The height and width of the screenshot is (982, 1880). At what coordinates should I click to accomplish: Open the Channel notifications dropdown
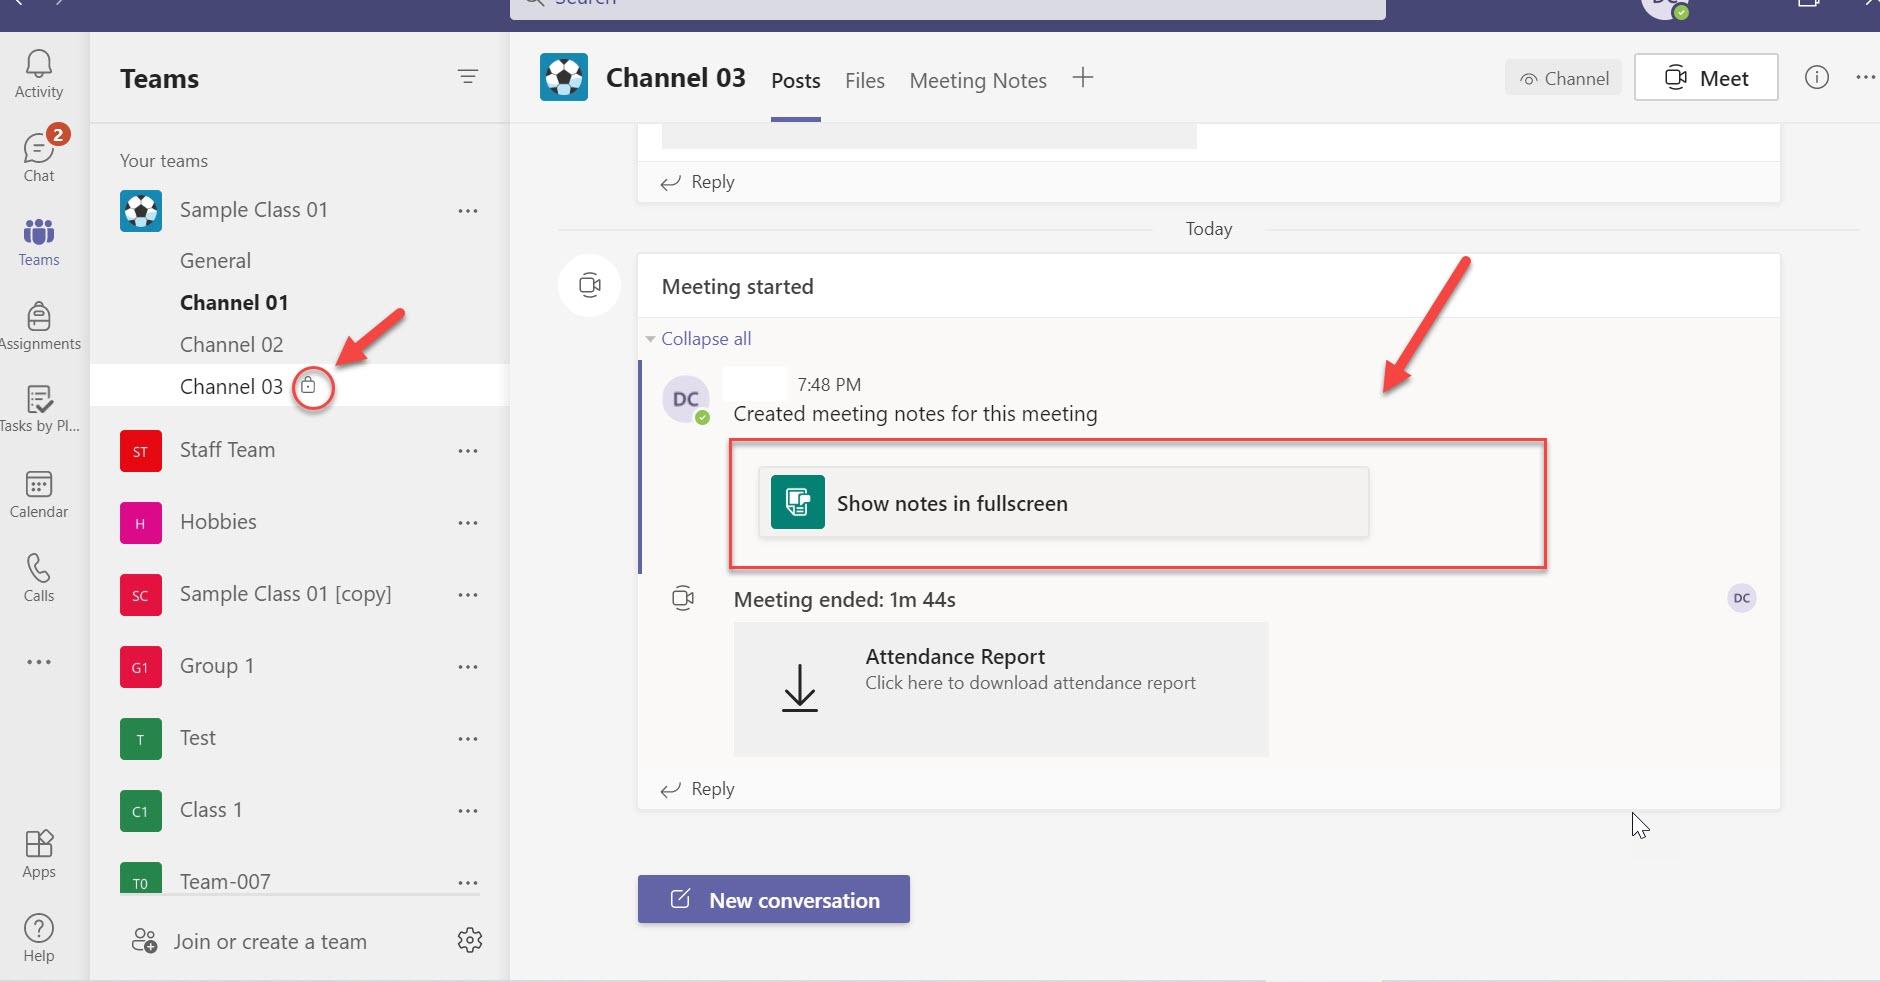(1564, 79)
